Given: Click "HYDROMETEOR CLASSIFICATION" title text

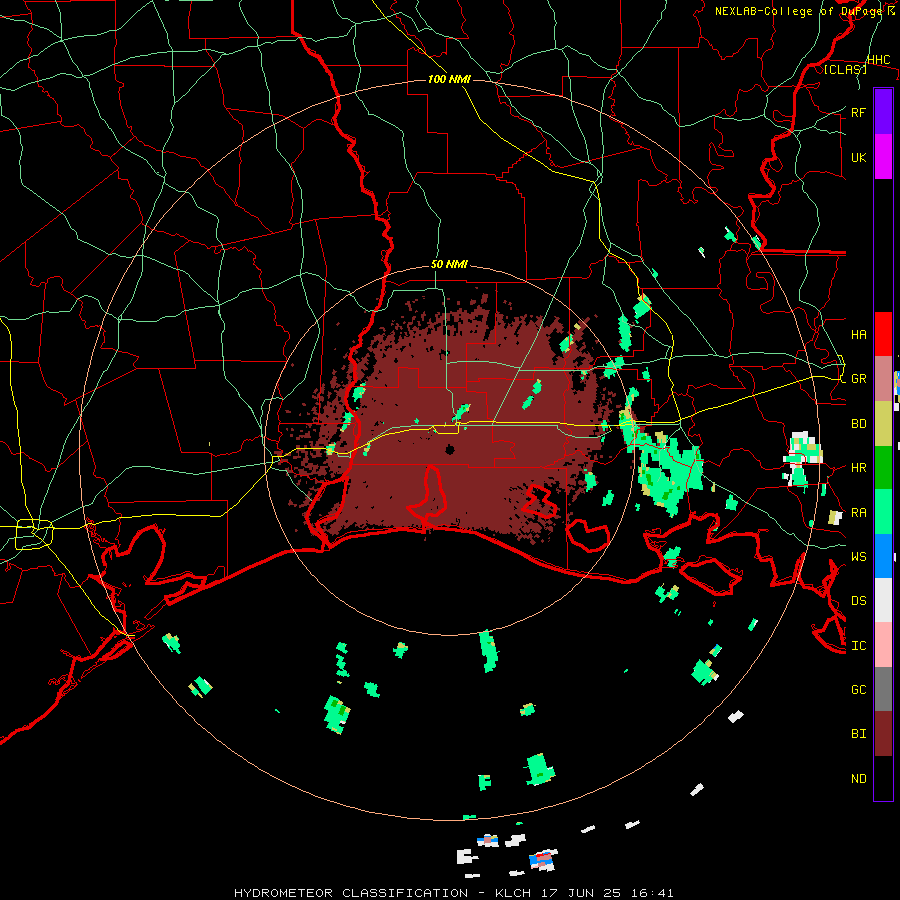Looking at the screenshot, I should click(351, 893).
